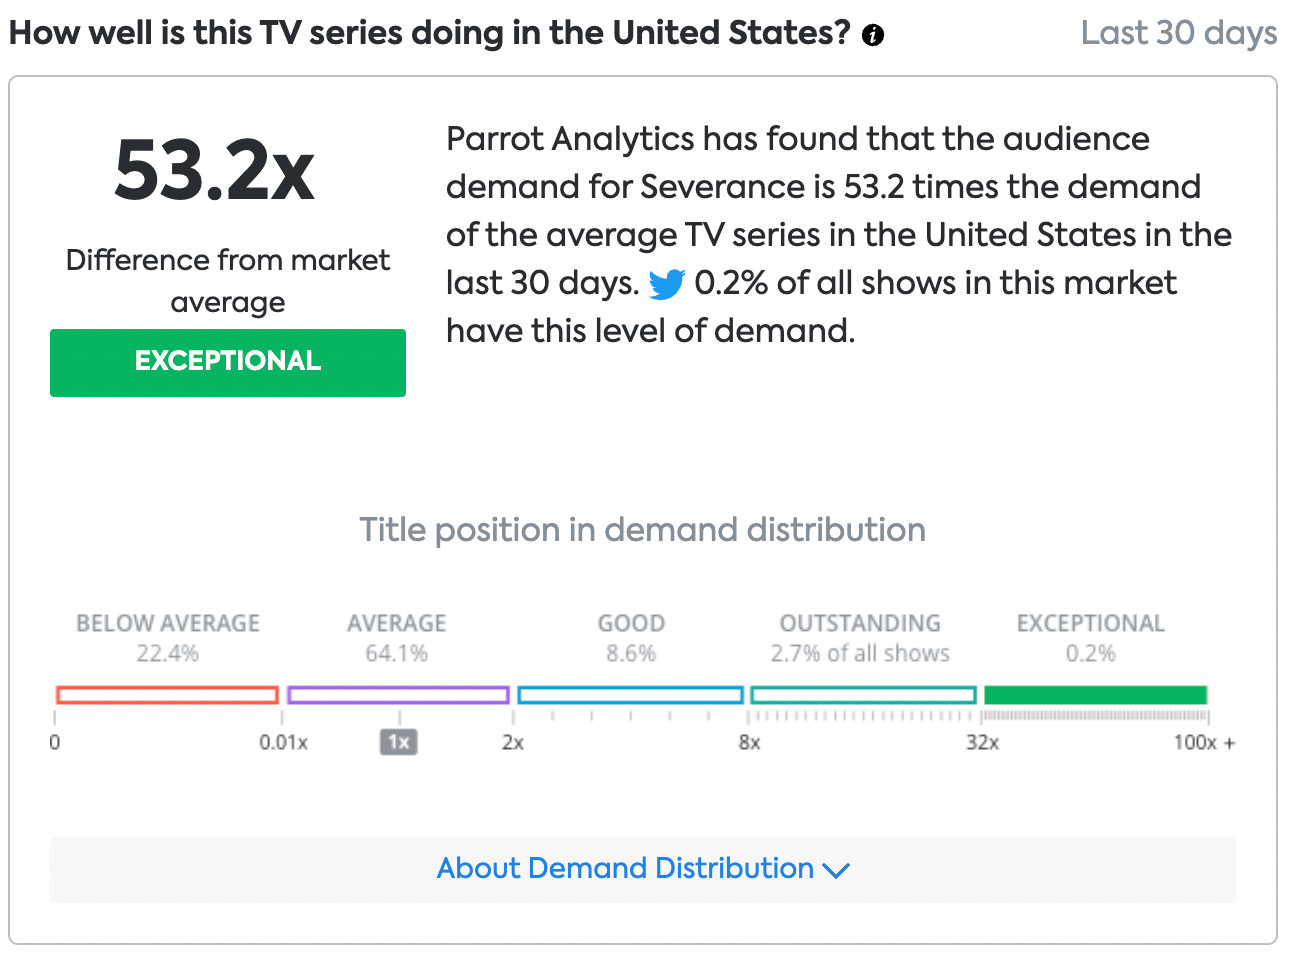Click the chevron next to About Demand Distribution
The height and width of the screenshot is (958, 1290).
point(836,871)
